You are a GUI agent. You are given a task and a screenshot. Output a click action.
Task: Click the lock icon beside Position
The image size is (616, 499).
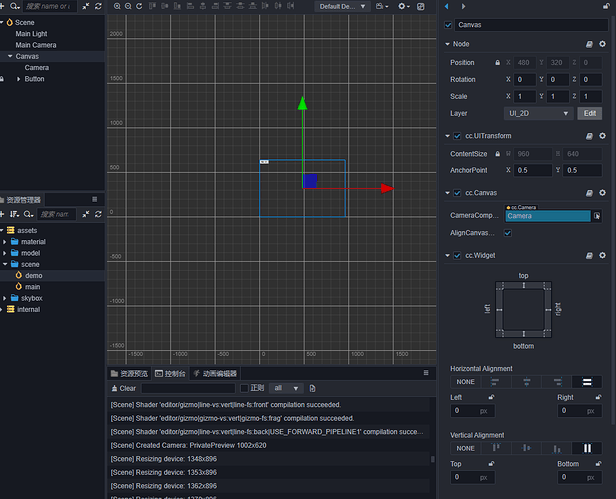(498, 63)
